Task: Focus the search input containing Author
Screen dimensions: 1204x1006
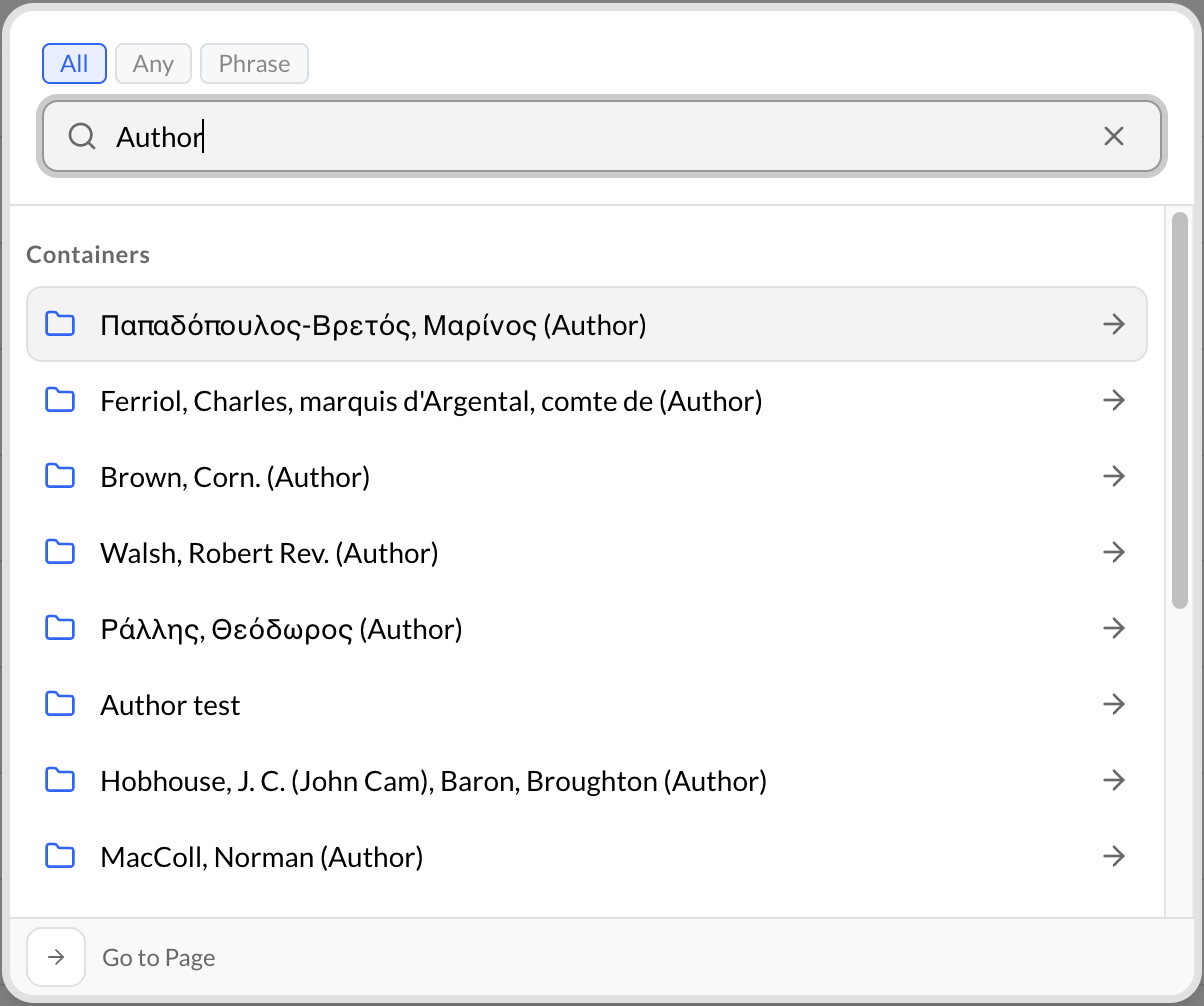Action: click(x=600, y=136)
